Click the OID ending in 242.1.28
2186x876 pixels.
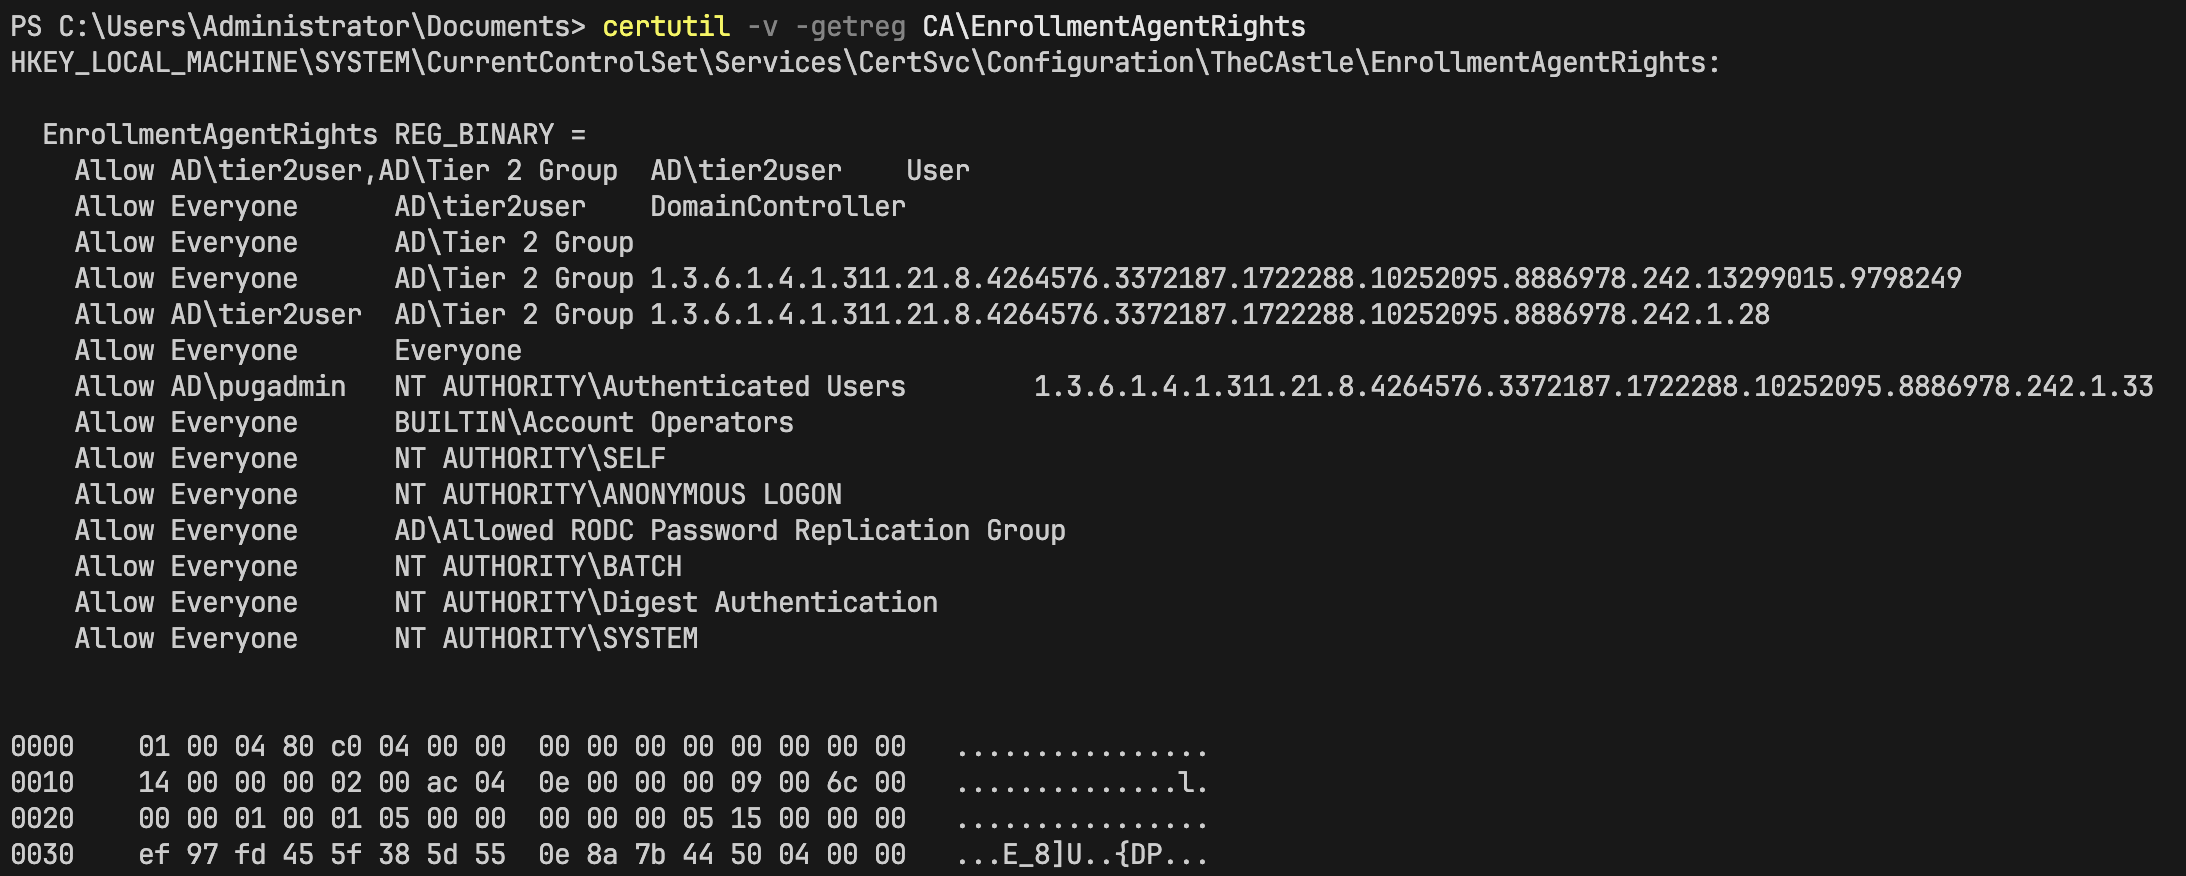point(1210,314)
